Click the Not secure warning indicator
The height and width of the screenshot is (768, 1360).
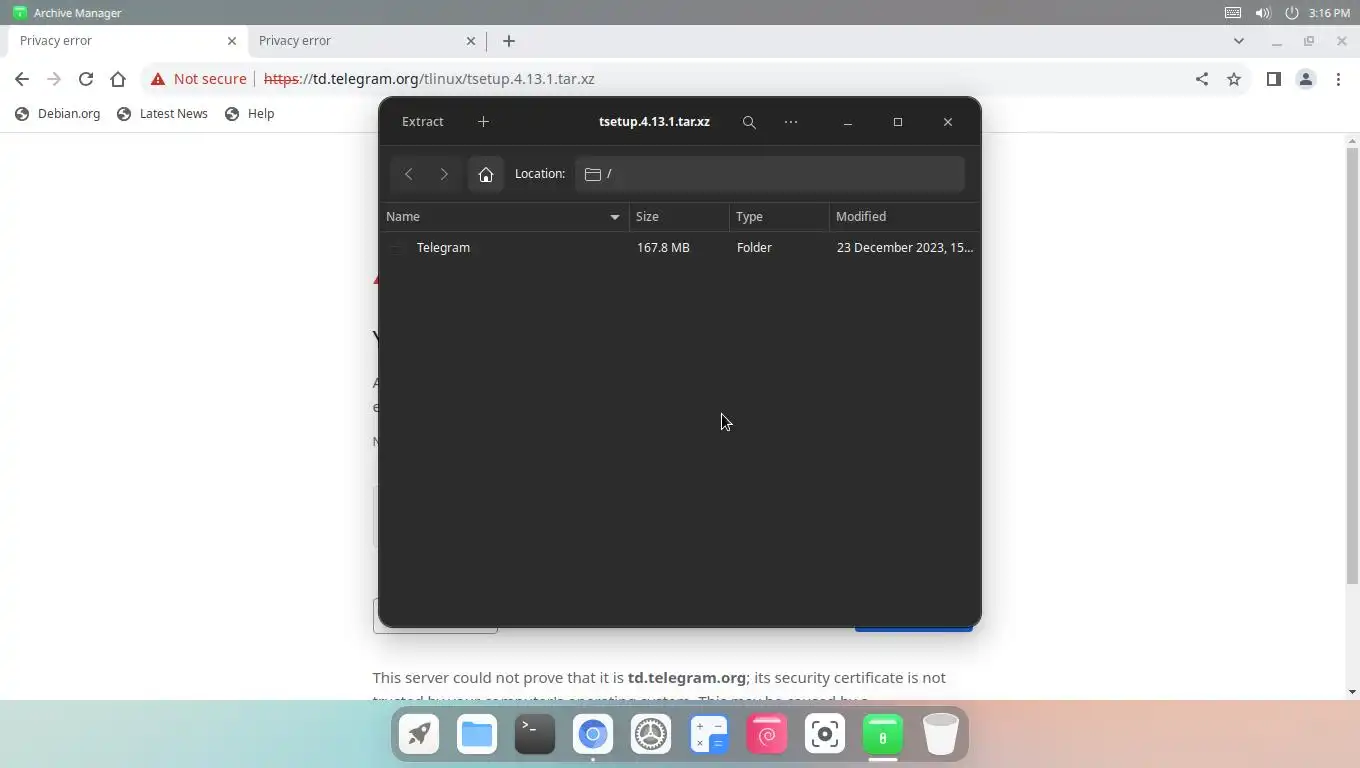coord(199,79)
